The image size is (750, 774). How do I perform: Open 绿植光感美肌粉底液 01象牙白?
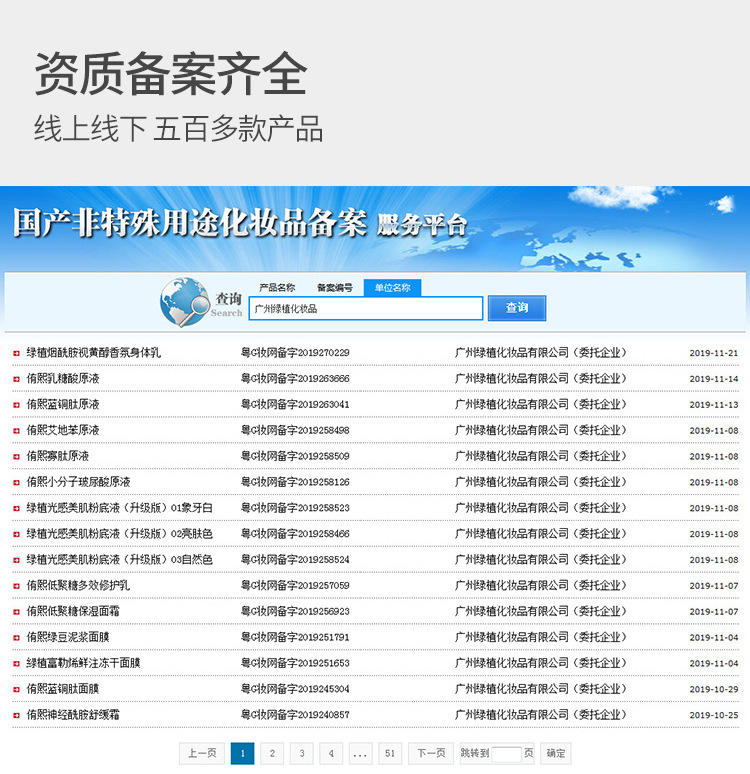tap(119, 507)
